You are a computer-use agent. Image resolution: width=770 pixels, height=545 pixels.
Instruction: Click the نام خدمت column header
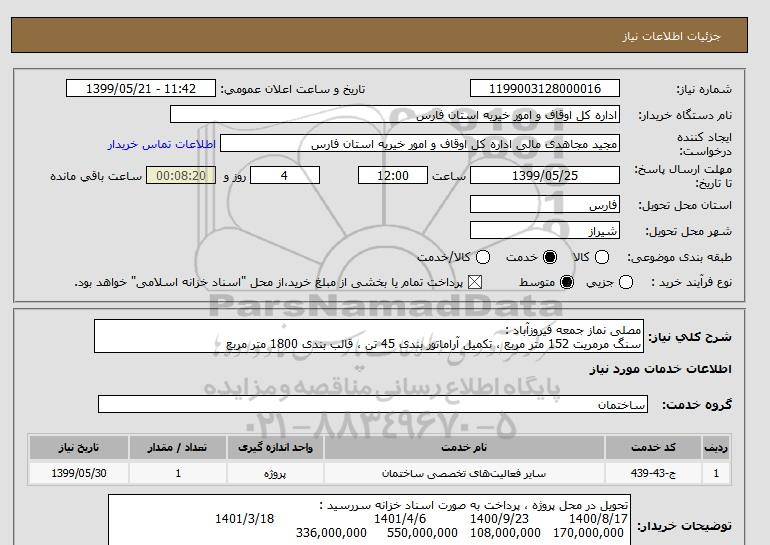464,448
